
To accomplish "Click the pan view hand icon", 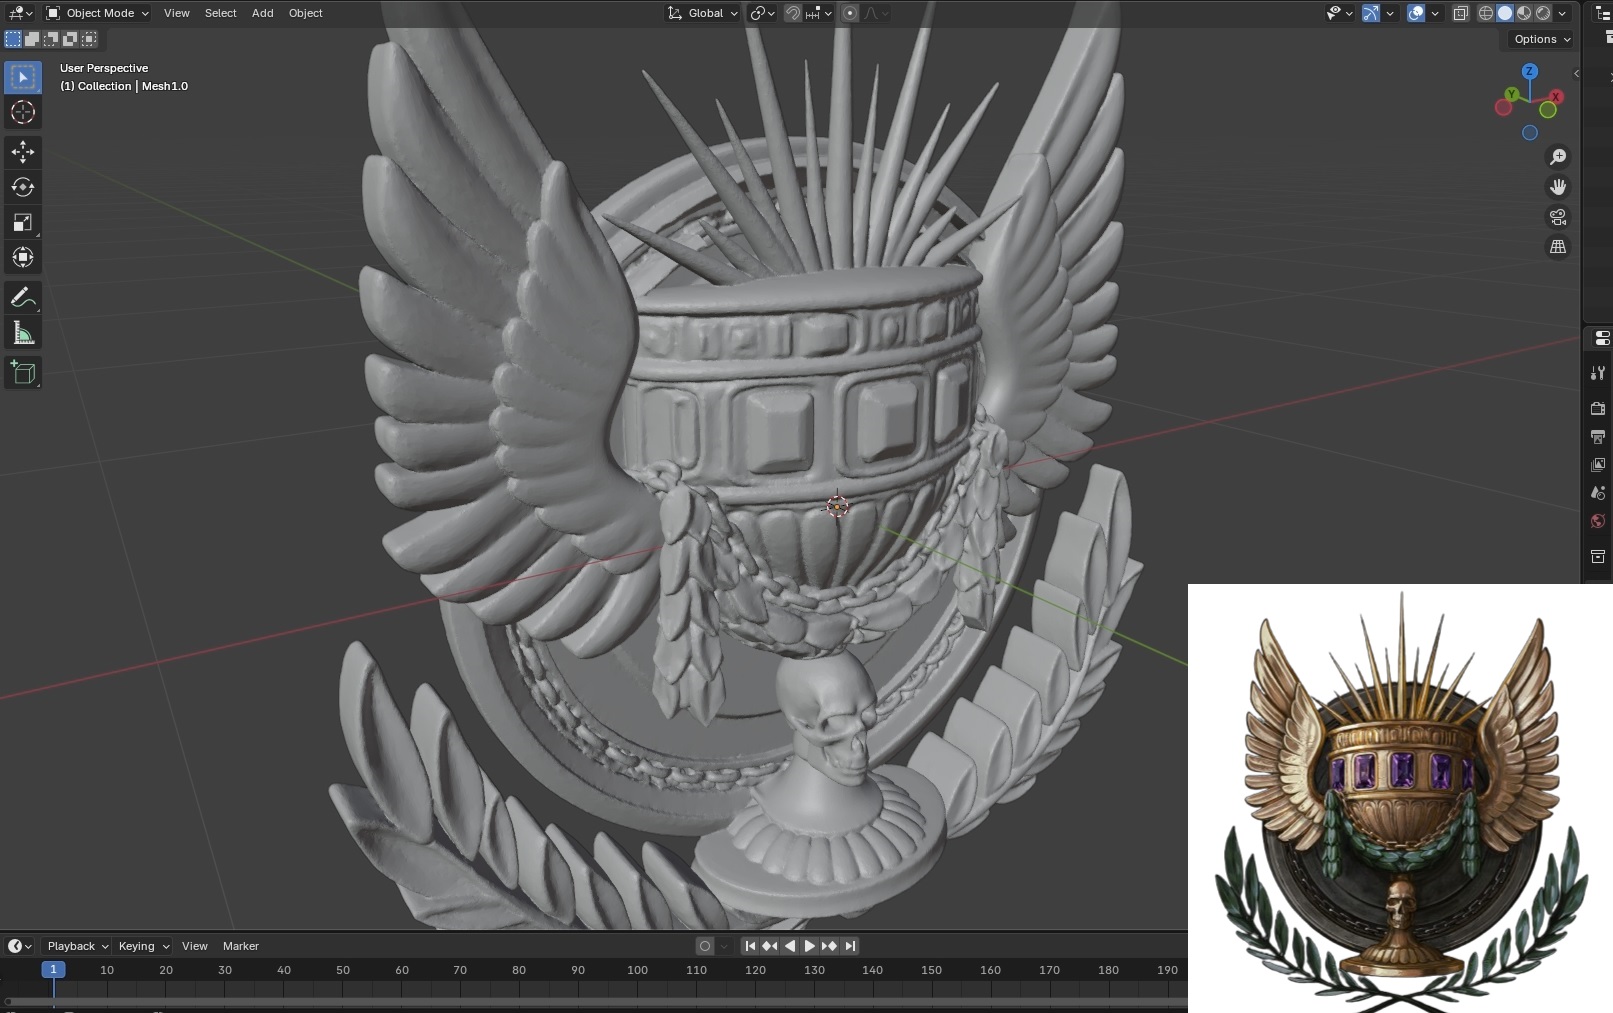I will pos(1558,187).
